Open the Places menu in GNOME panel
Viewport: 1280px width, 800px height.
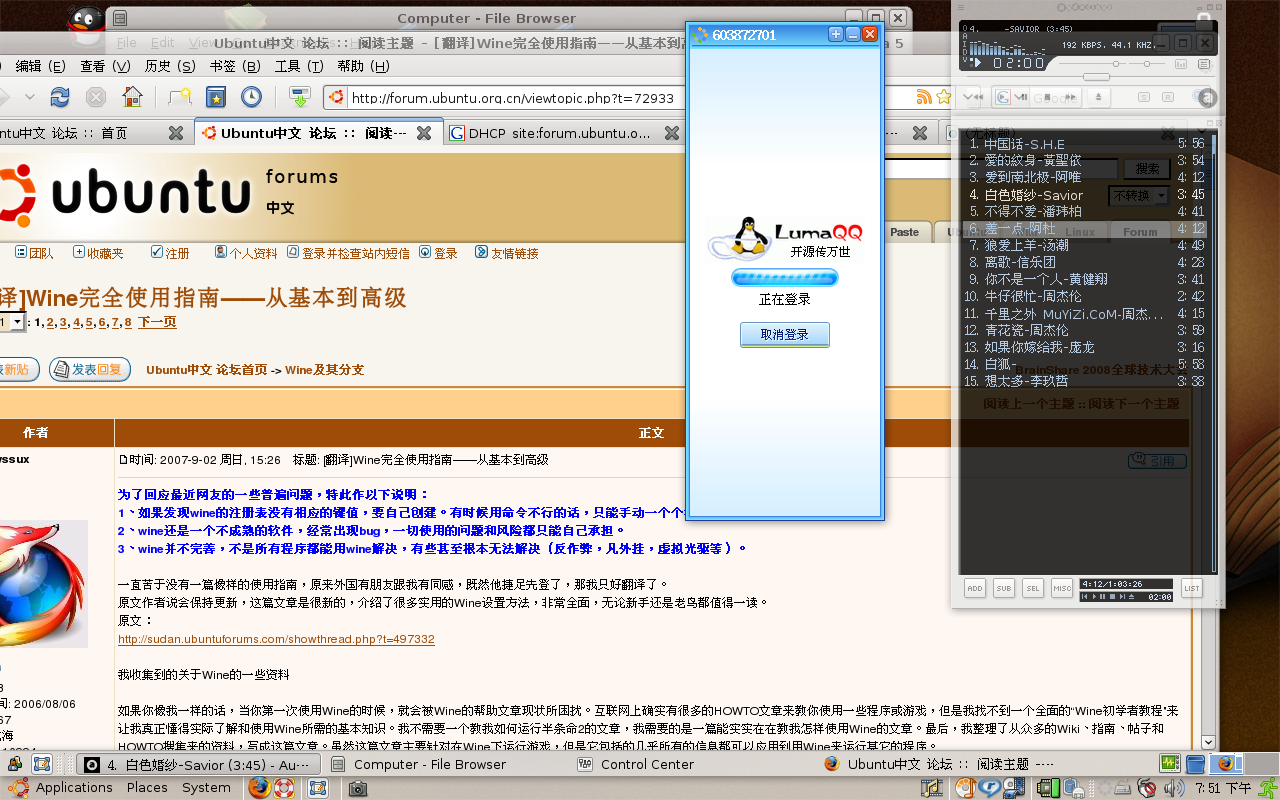[147, 787]
